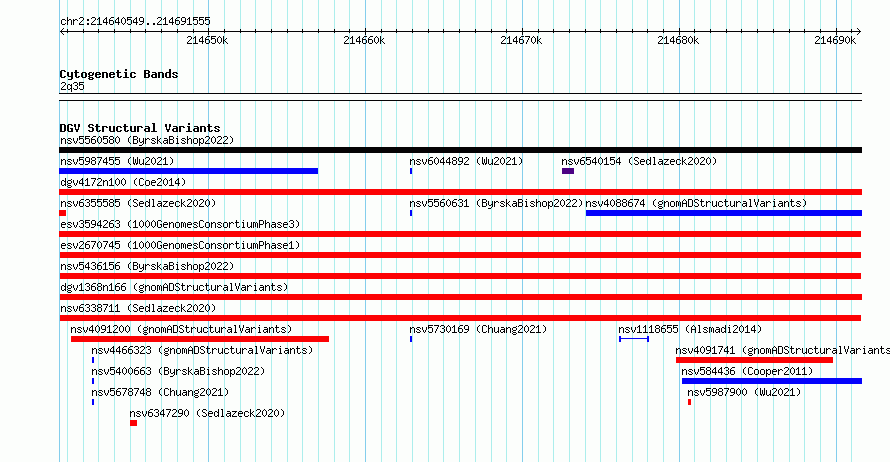Image resolution: width=890 pixels, height=462 pixels.
Task: Open the nsv6540154 (Sedlazeck2020) label
Action: point(639,161)
